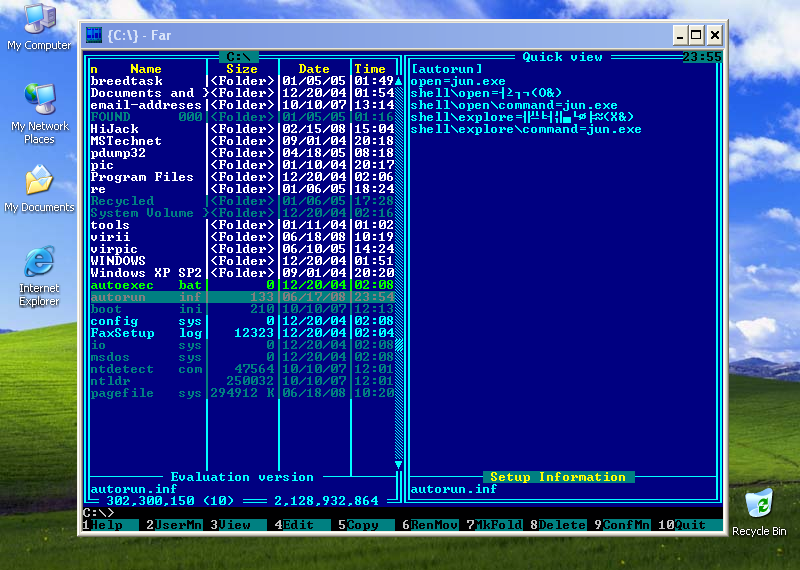Click the 1 Help function key
Image resolution: width=800 pixels, height=570 pixels.
[x=110, y=525]
